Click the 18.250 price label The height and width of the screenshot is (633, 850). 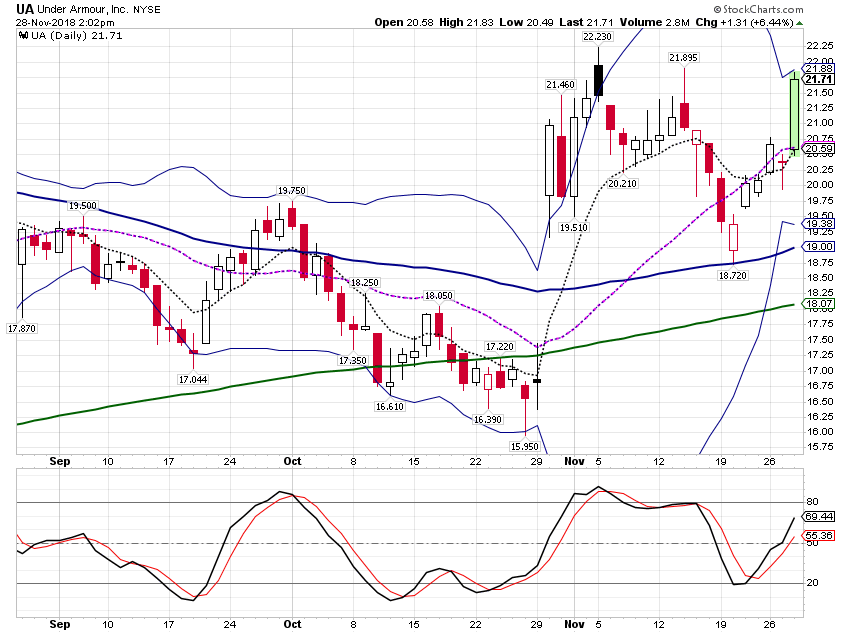point(365,283)
